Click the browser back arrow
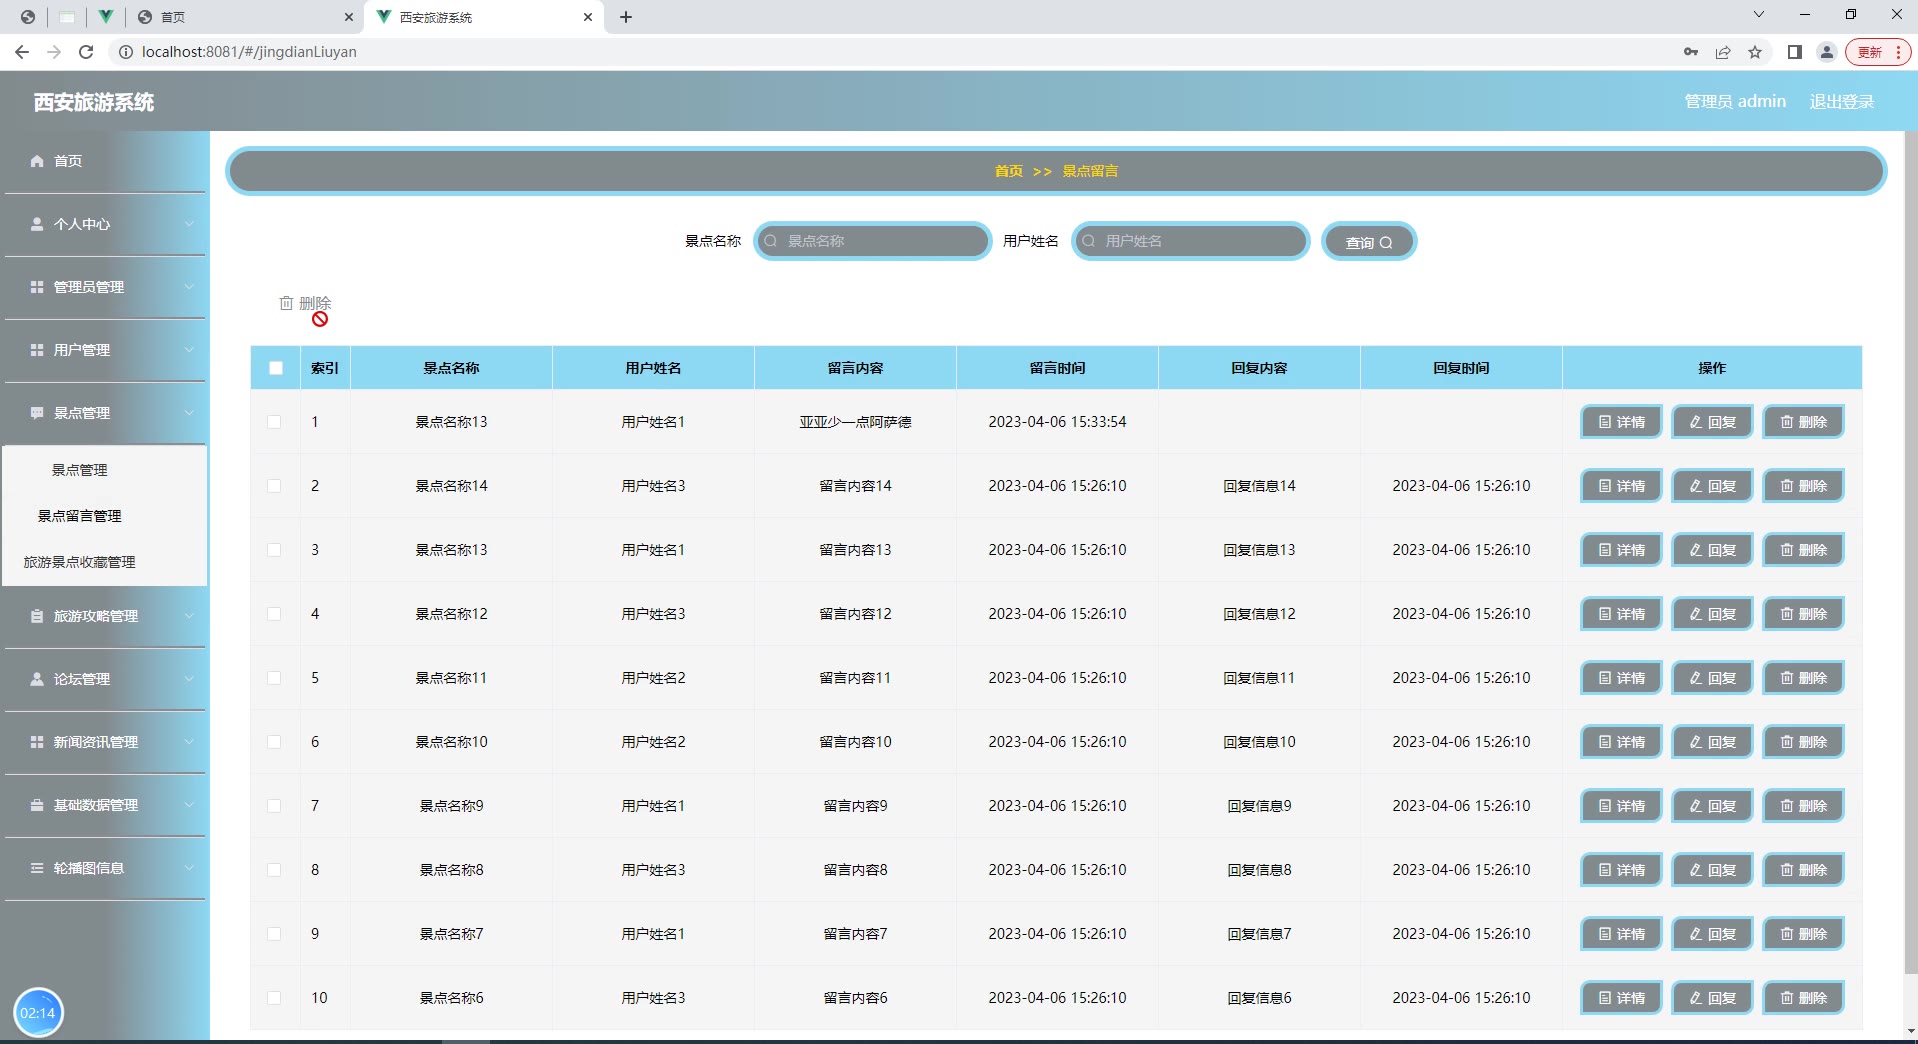 pyautogui.click(x=22, y=52)
